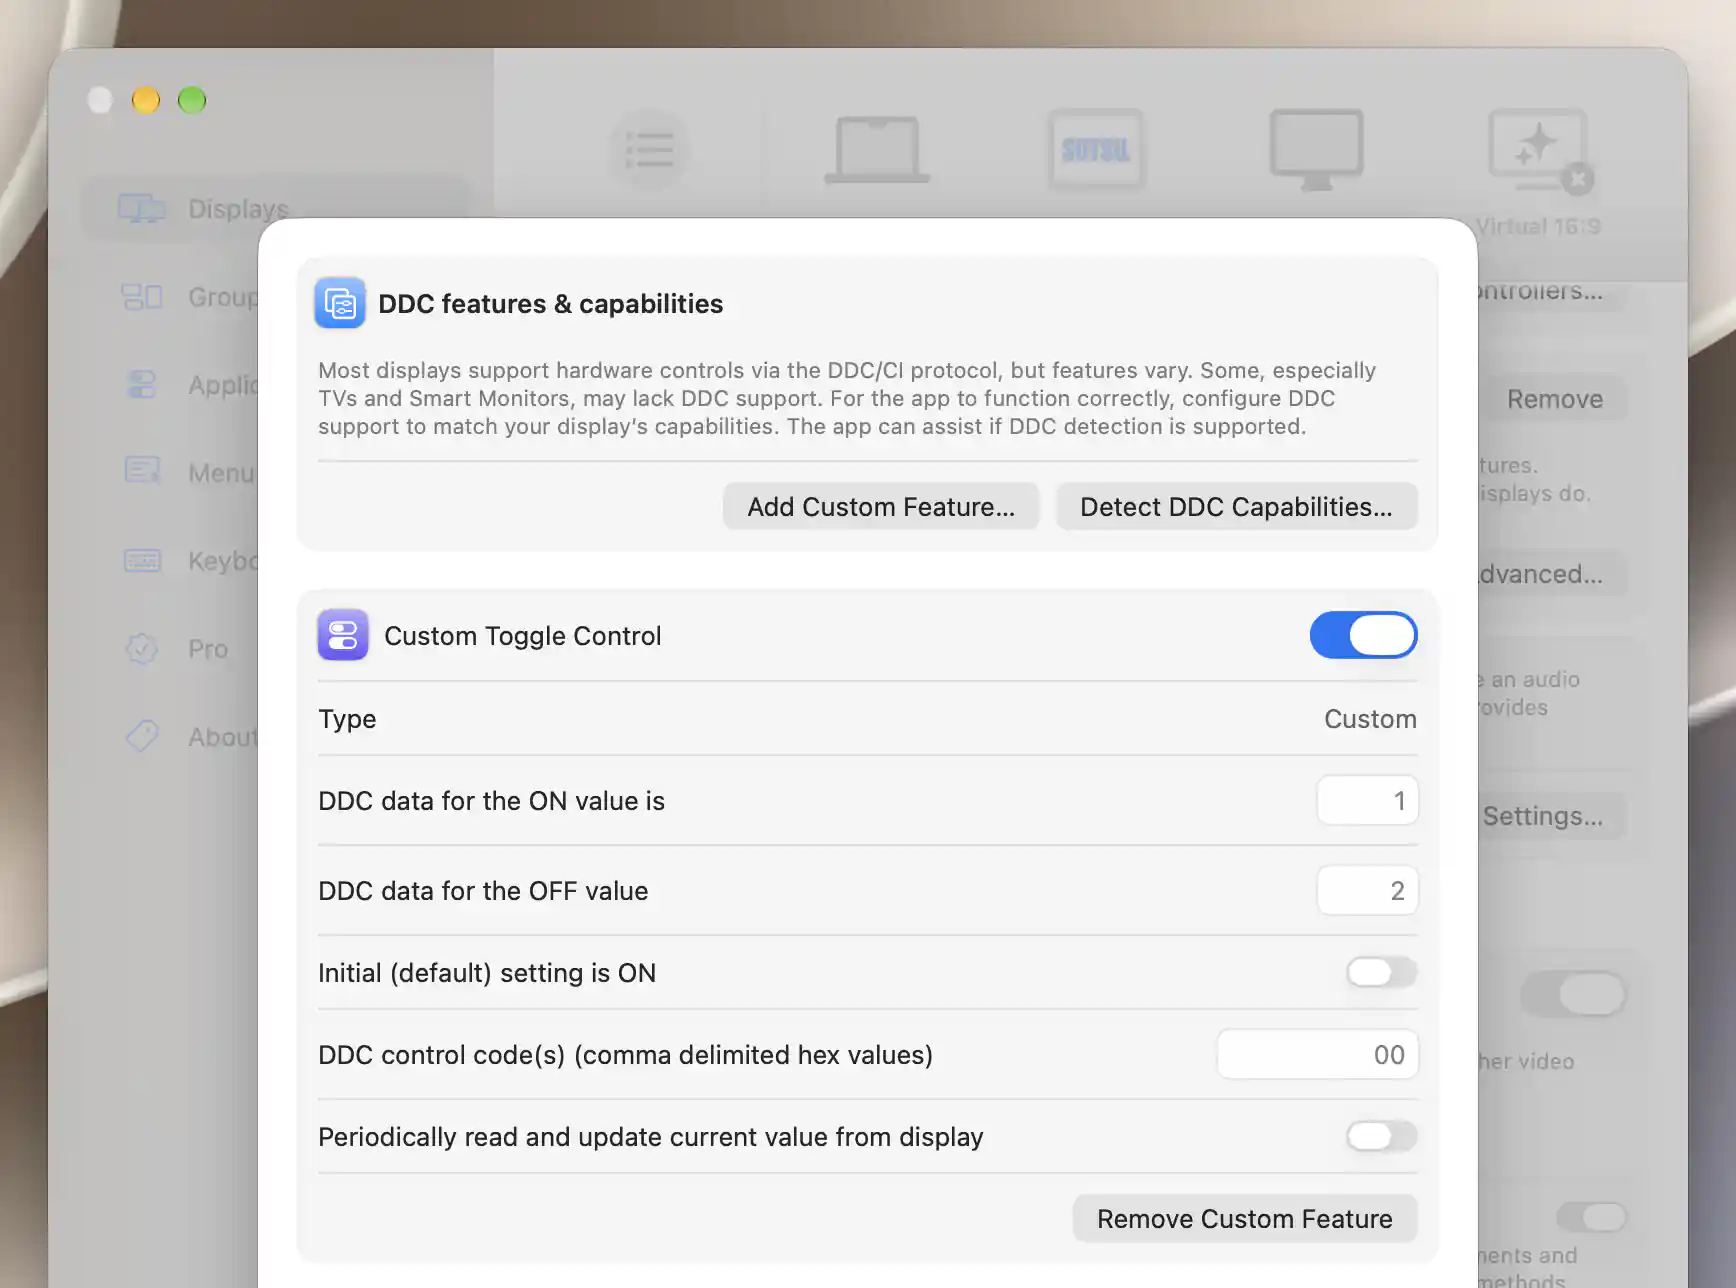The height and width of the screenshot is (1288, 1736).
Task: Open the Keyboard sidebar icon
Action: click(x=142, y=560)
